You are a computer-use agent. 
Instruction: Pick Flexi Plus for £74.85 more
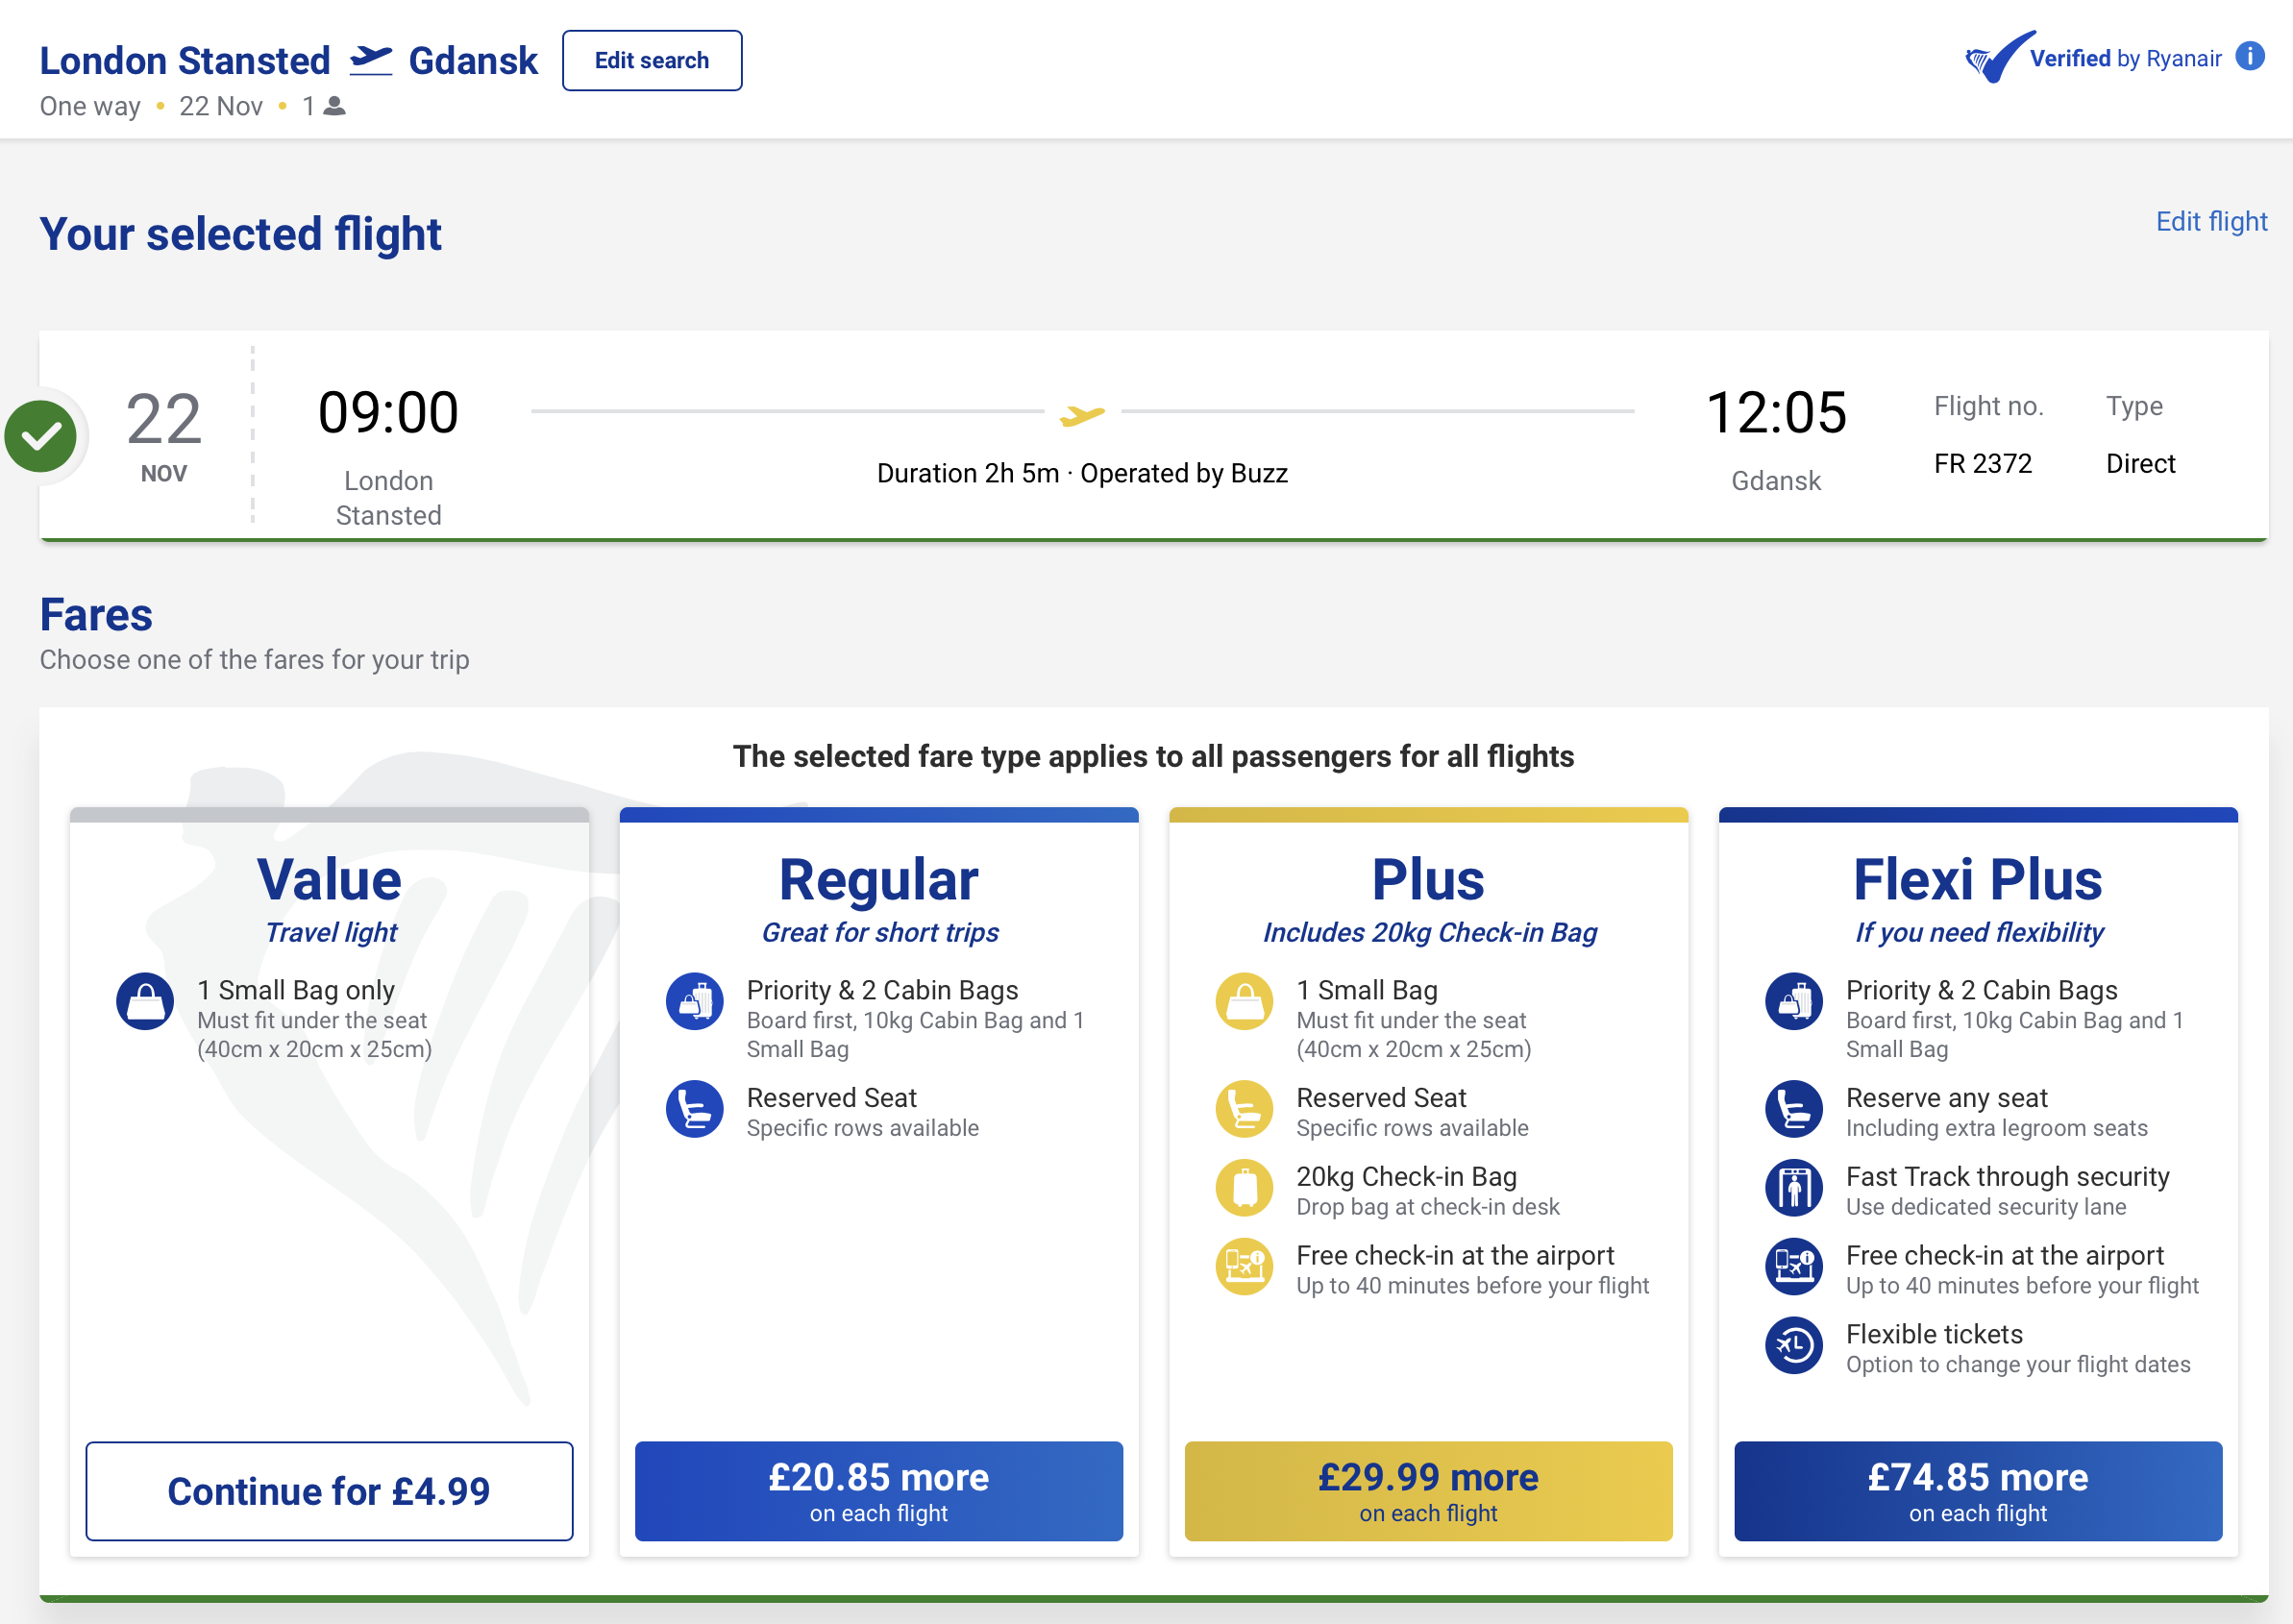click(1978, 1491)
